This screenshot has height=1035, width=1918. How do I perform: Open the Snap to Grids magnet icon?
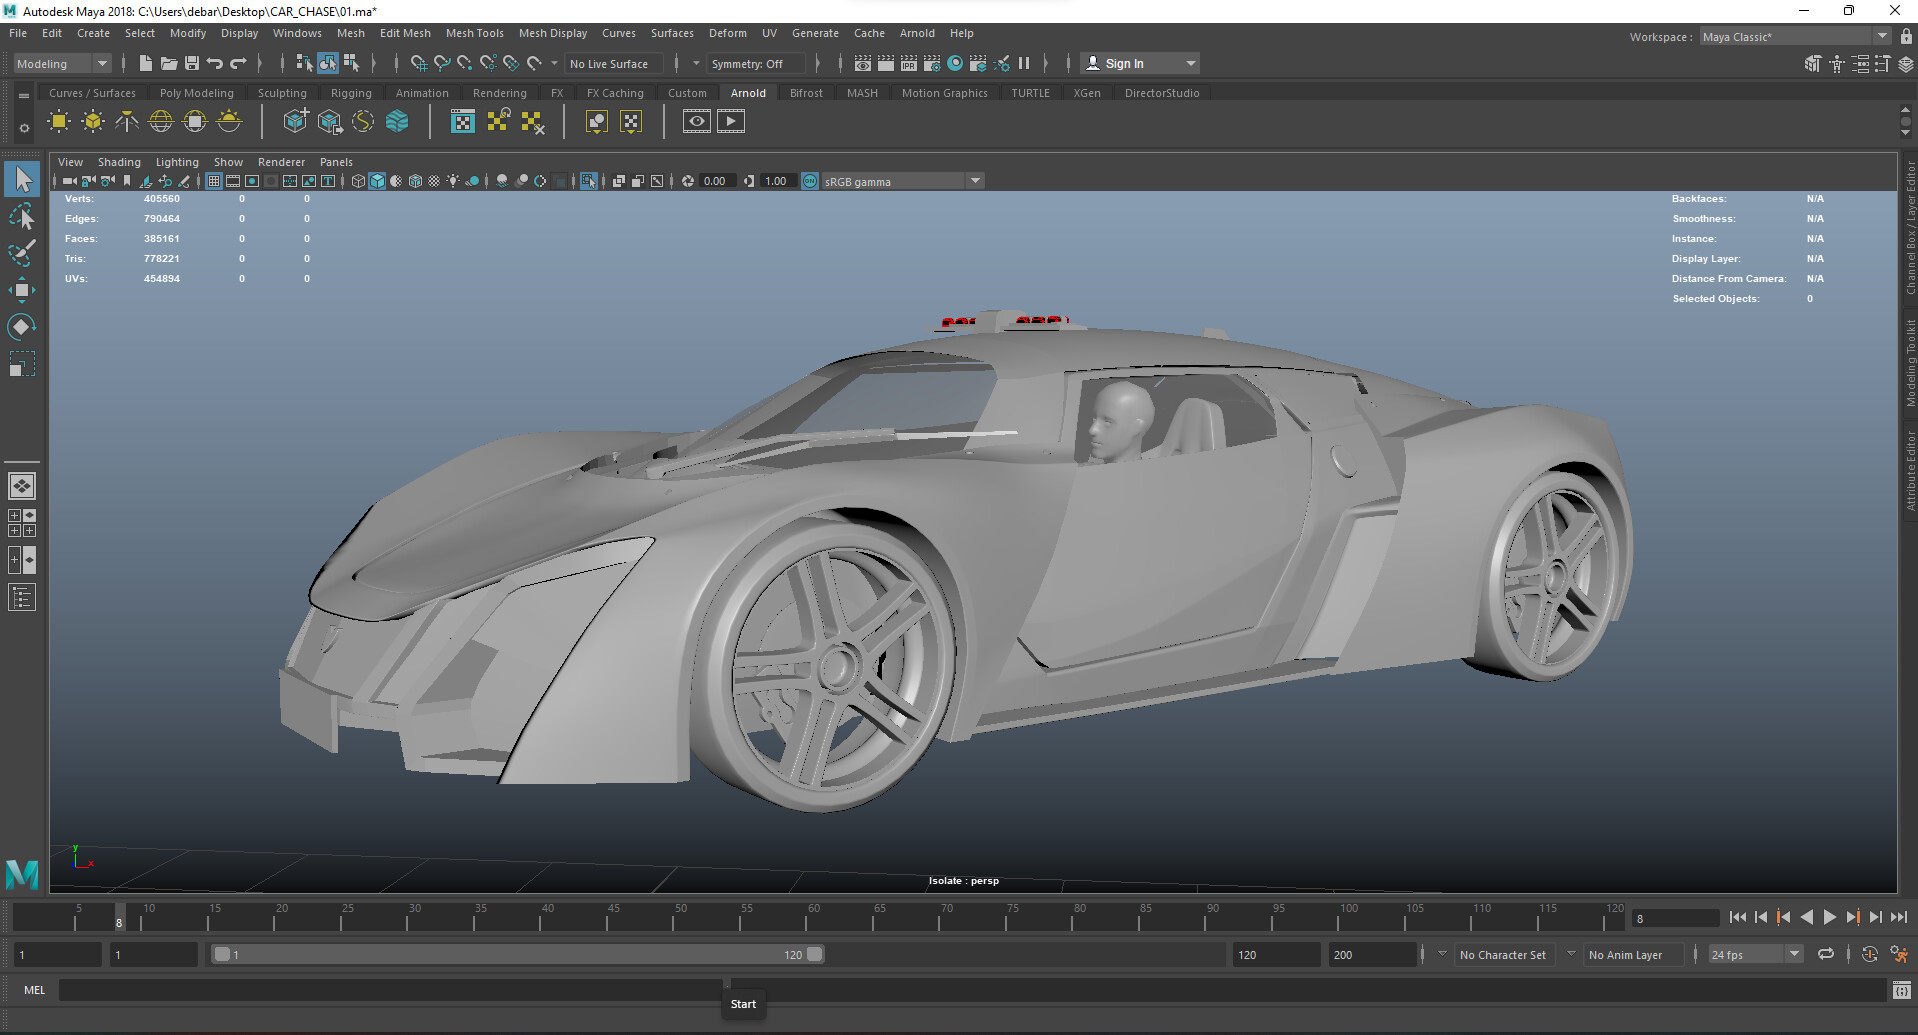coord(419,62)
